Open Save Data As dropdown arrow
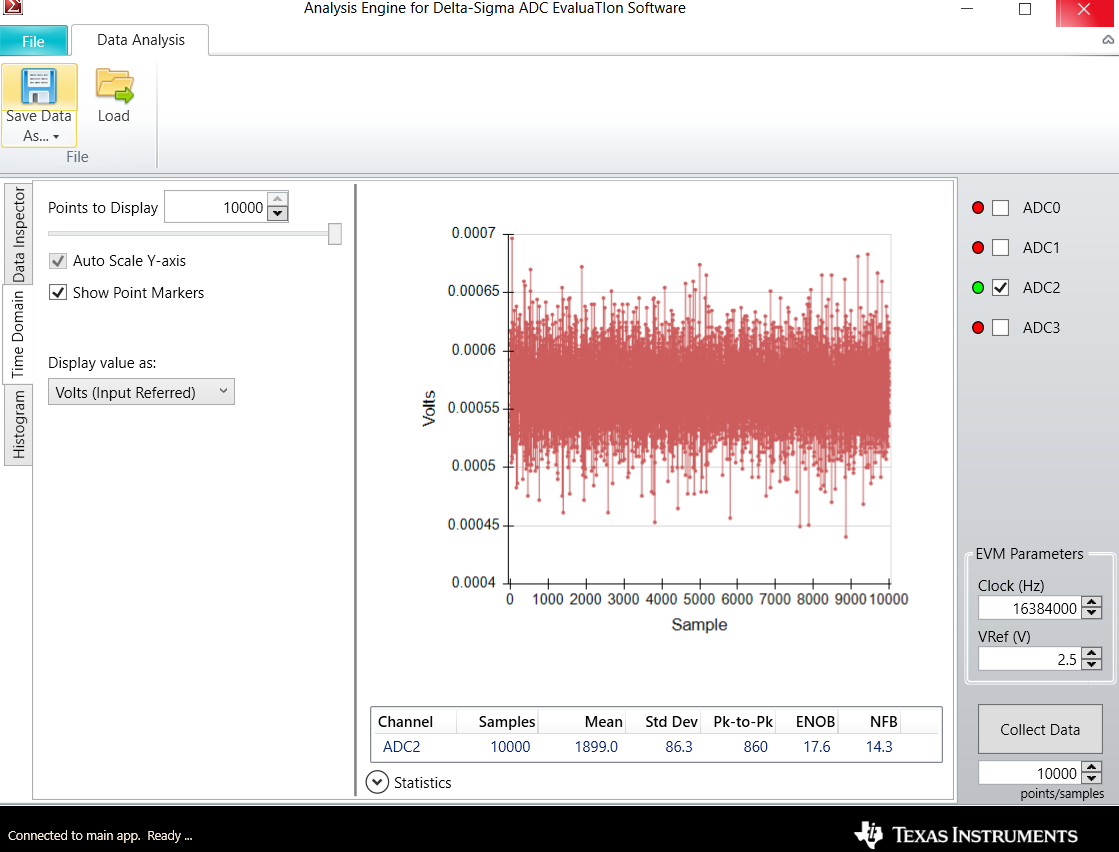The height and width of the screenshot is (852, 1119). tap(56, 137)
